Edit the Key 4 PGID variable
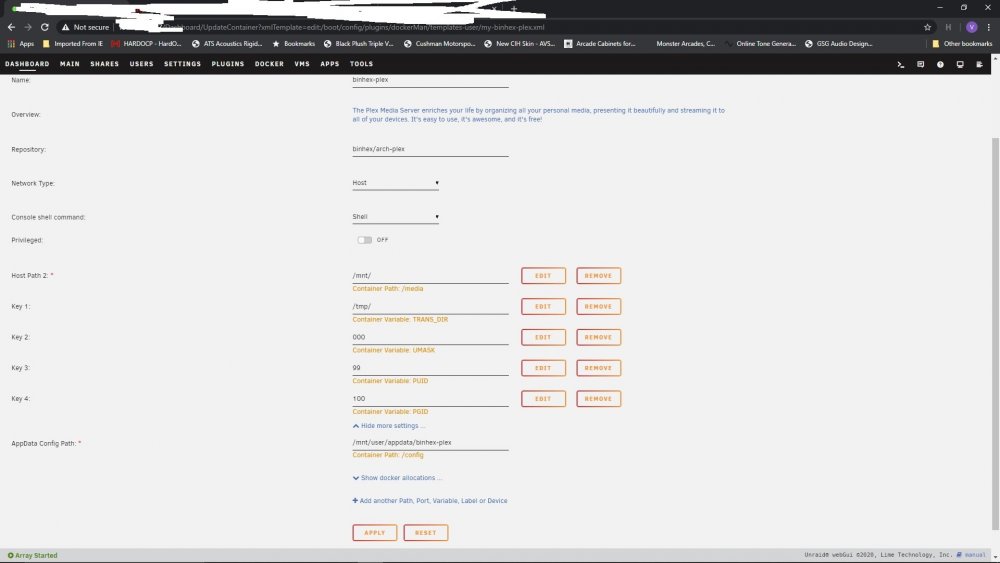This screenshot has height=563, width=1000. pyautogui.click(x=543, y=399)
